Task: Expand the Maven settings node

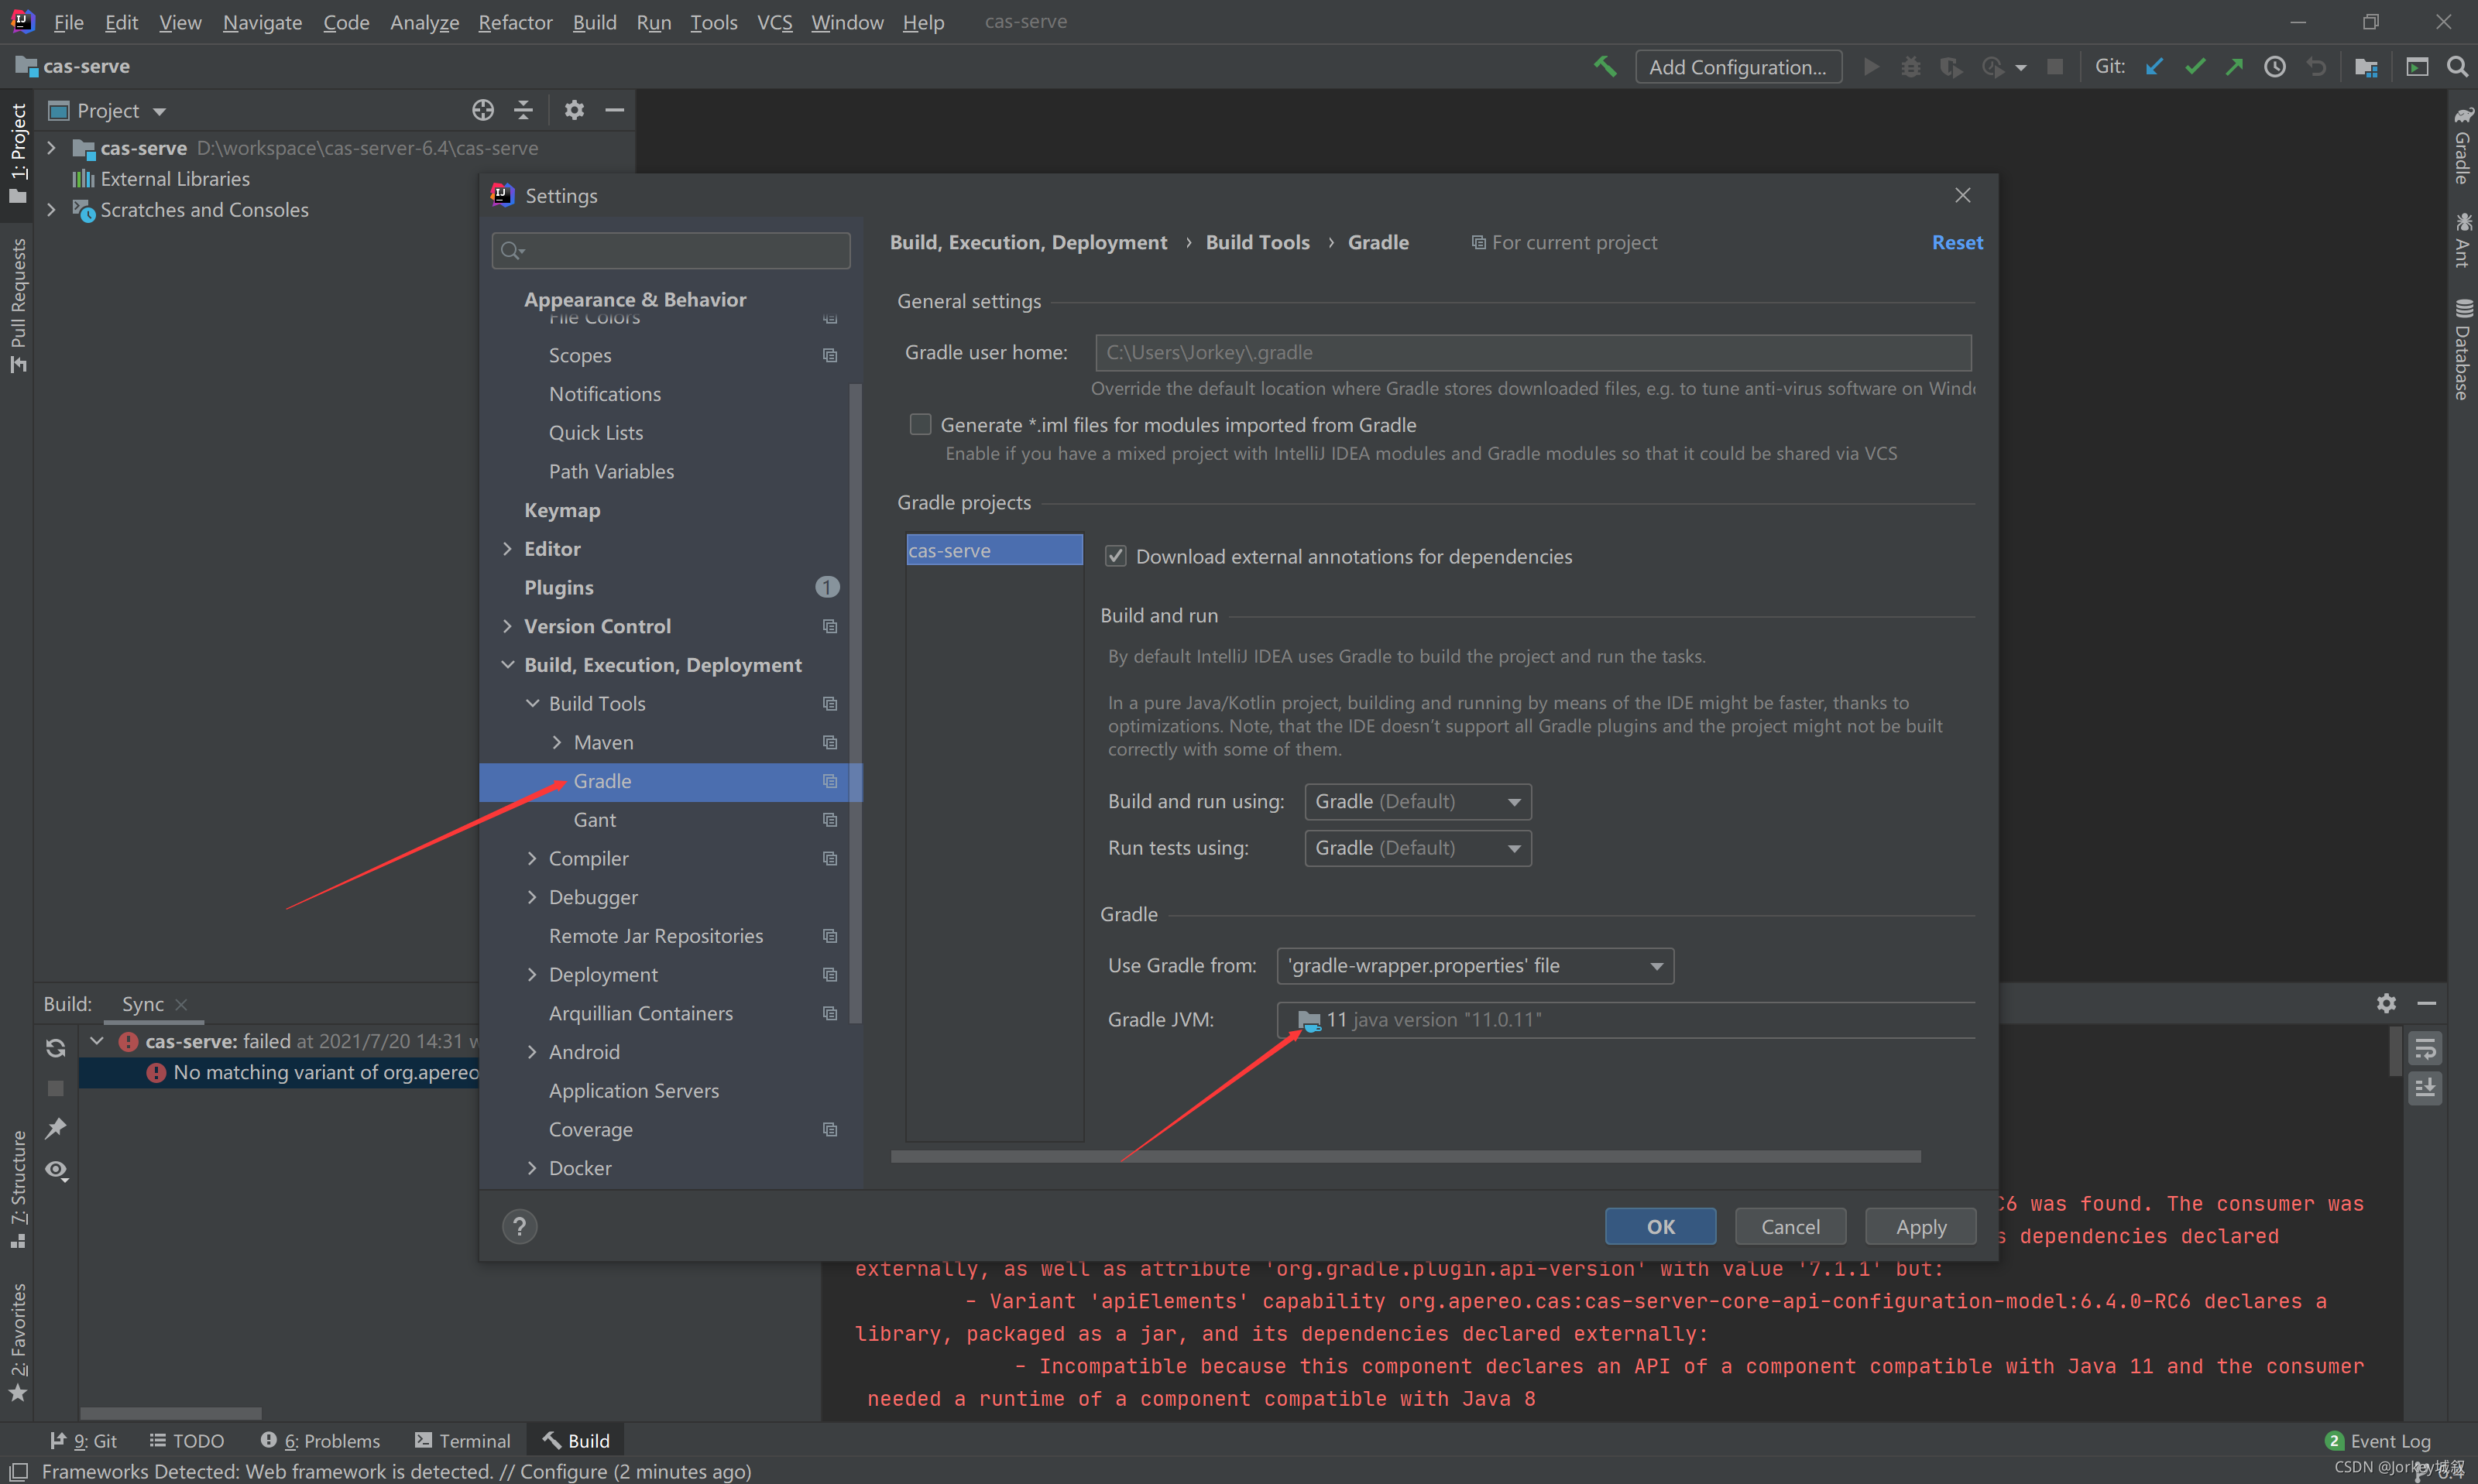Action: (x=556, y=742)
